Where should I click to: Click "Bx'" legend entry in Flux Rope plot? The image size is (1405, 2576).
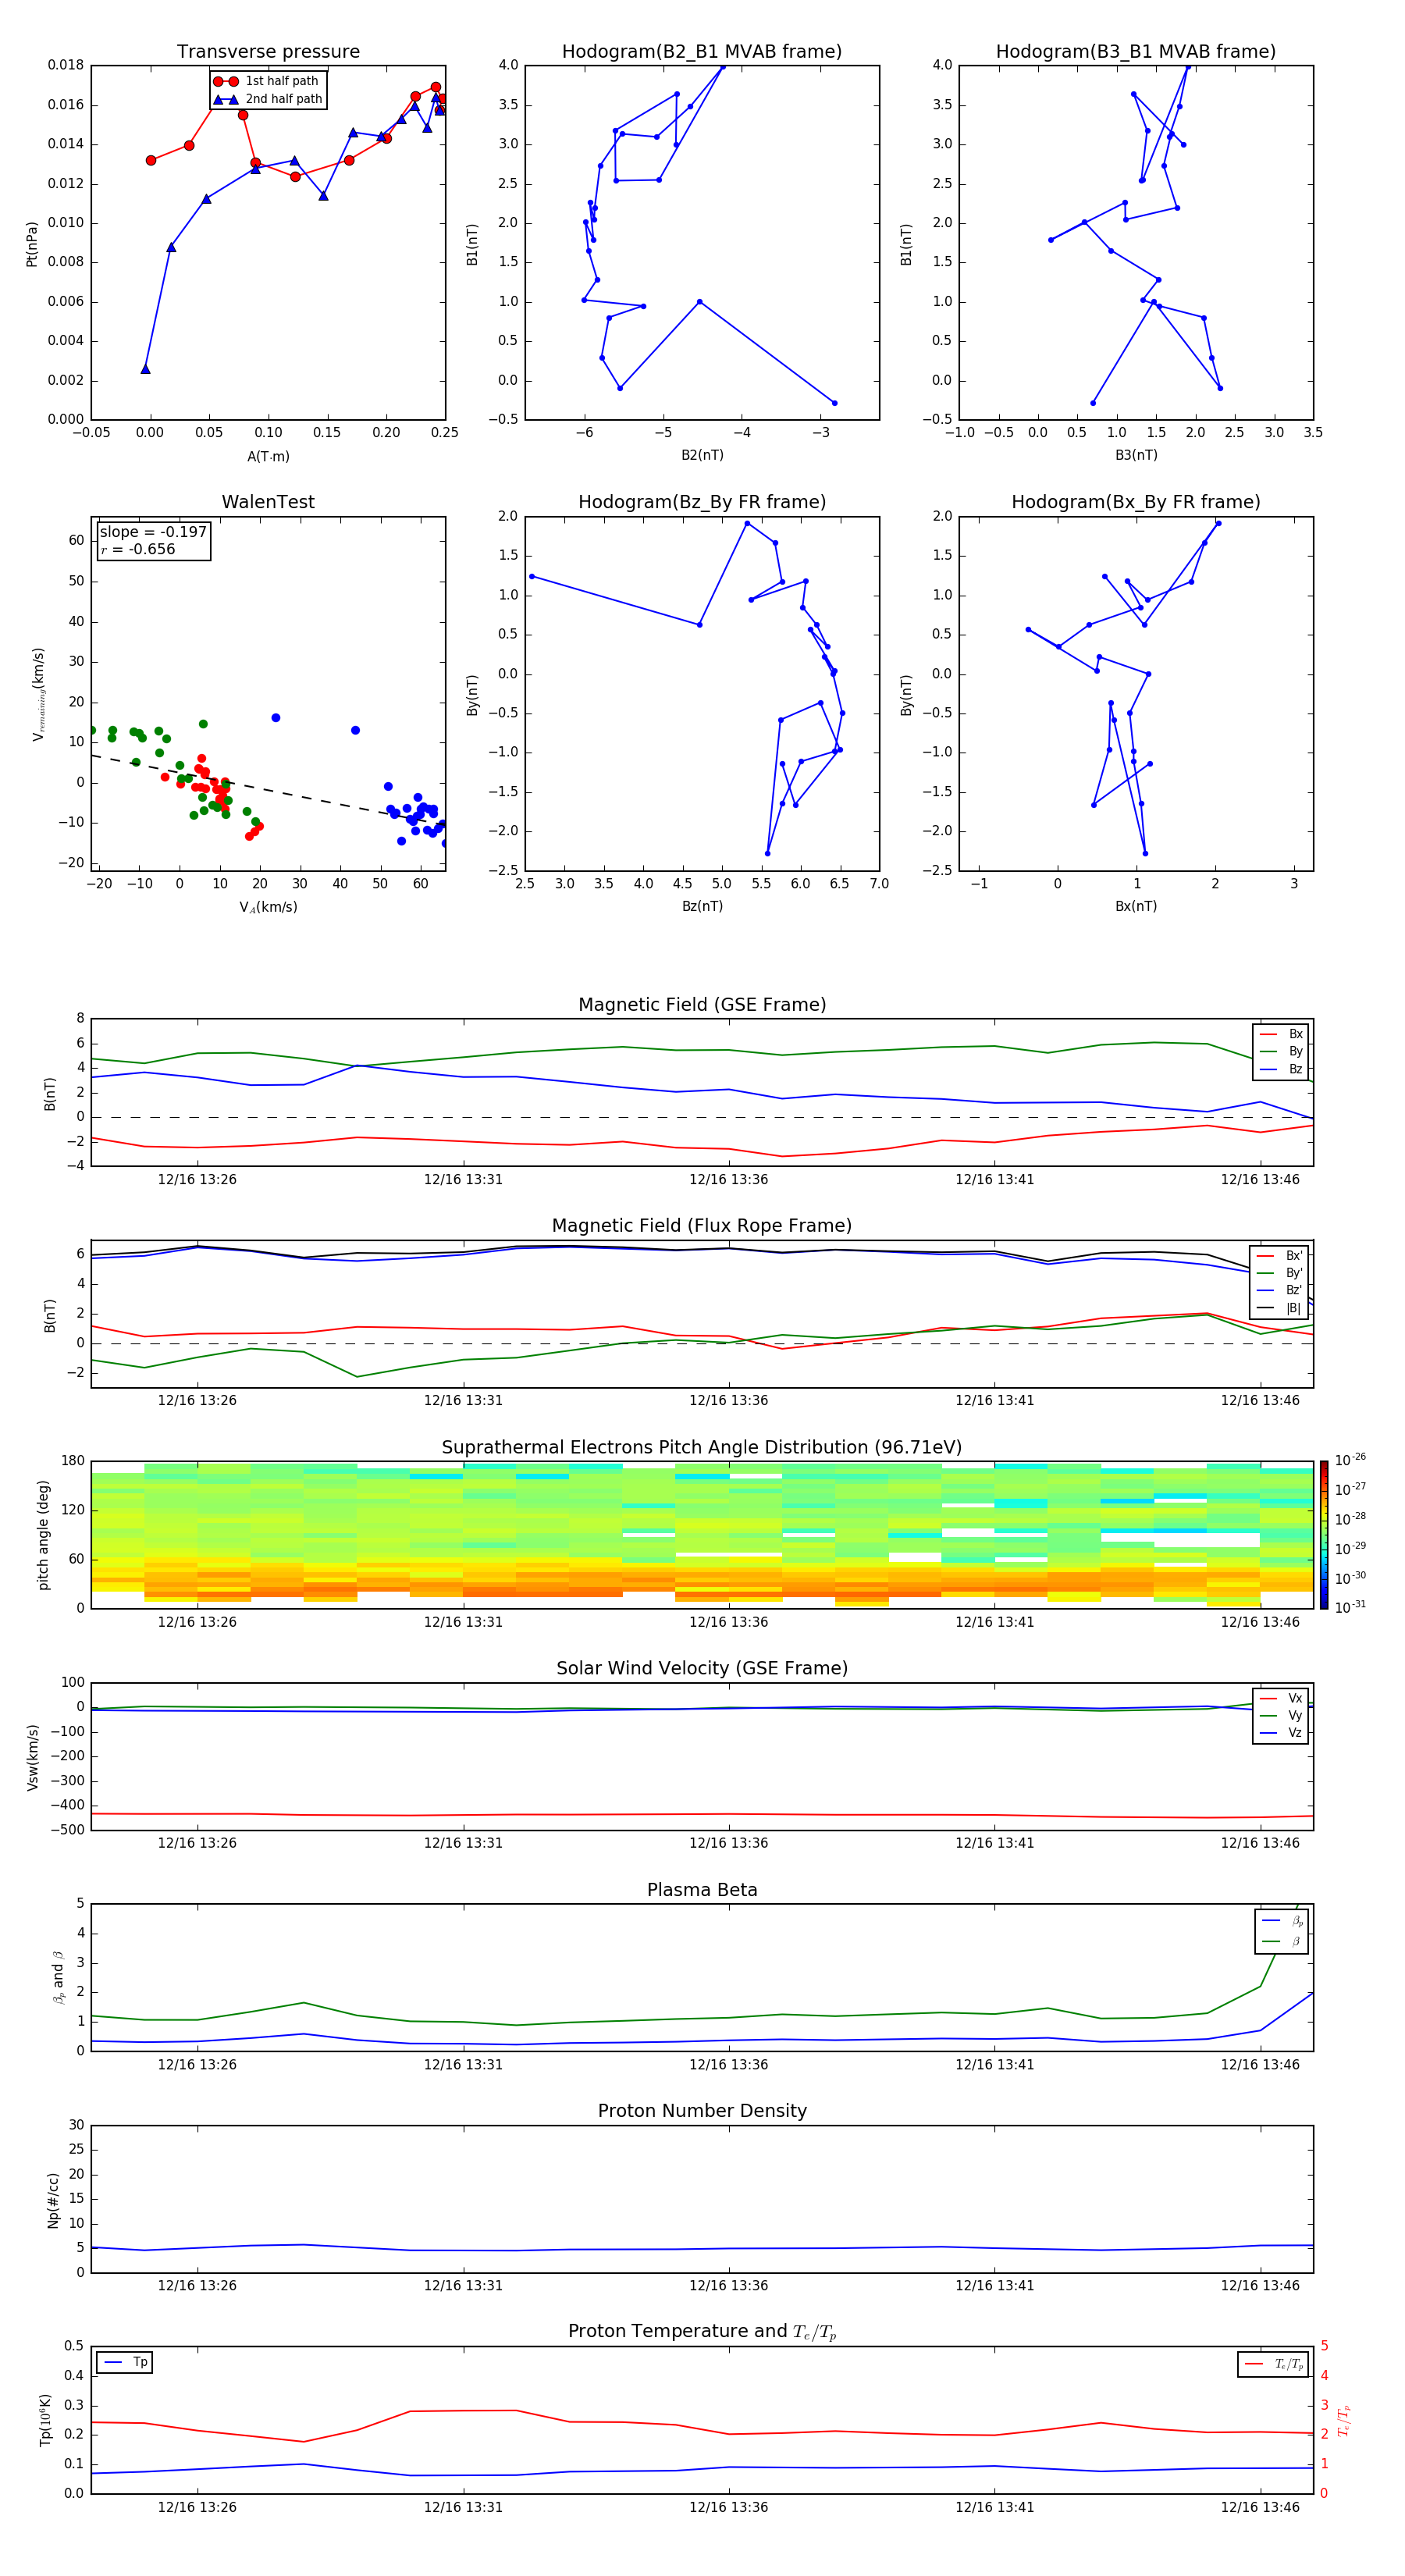tap(1280, 1256)
